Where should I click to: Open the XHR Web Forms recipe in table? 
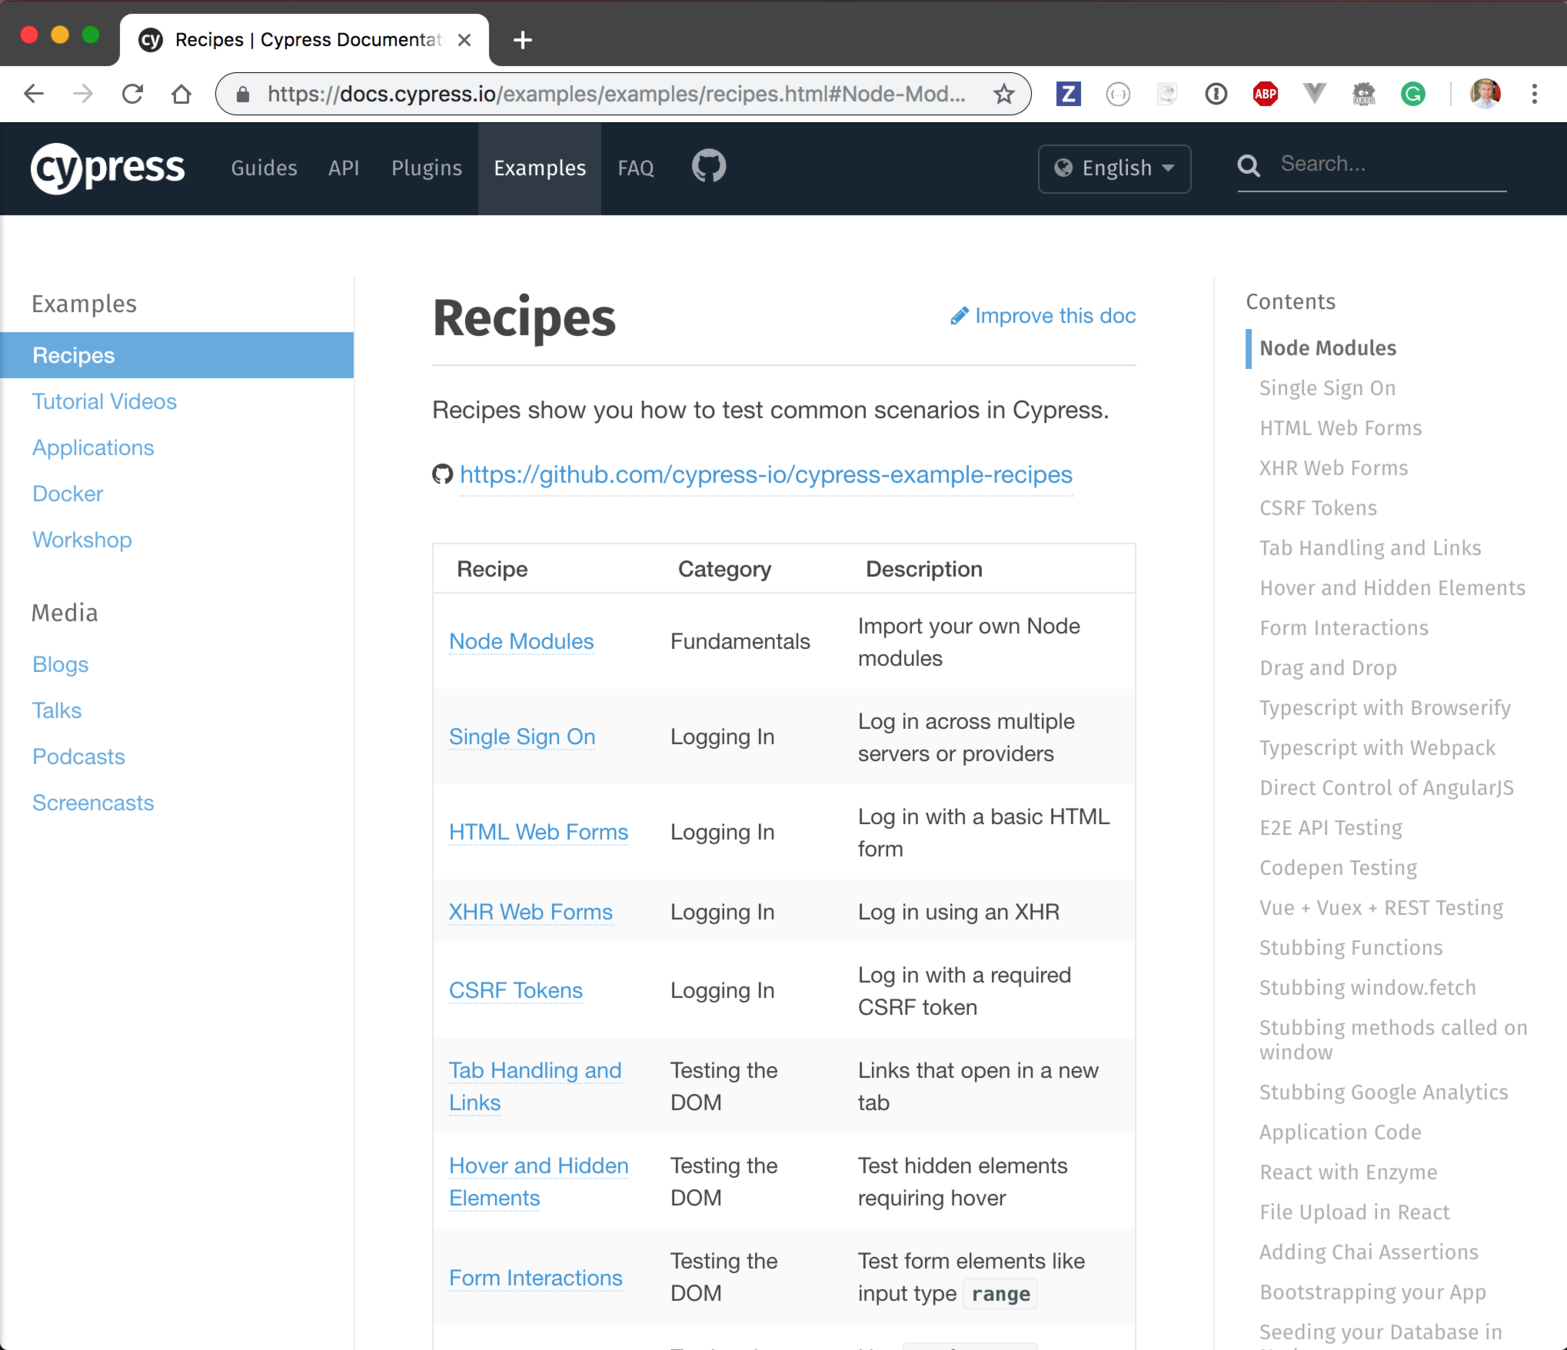(x=530, y=911)
